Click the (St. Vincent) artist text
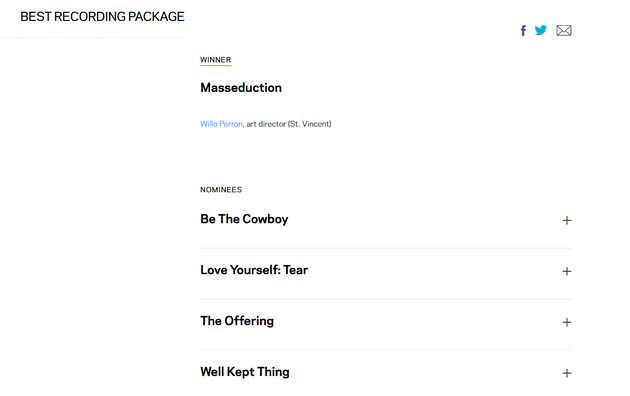630x396 pixels. coord(309,124)
